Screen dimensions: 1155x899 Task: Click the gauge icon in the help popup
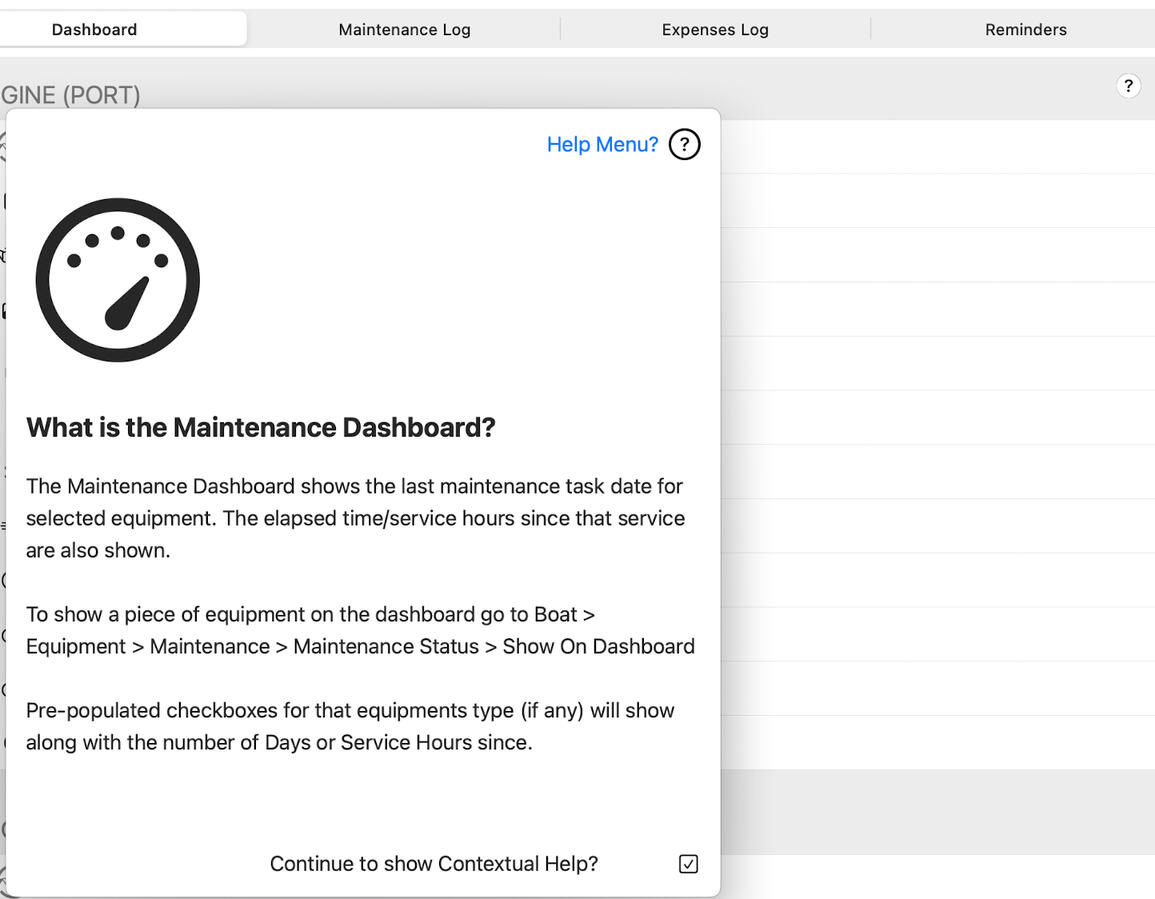pos(118,280)
